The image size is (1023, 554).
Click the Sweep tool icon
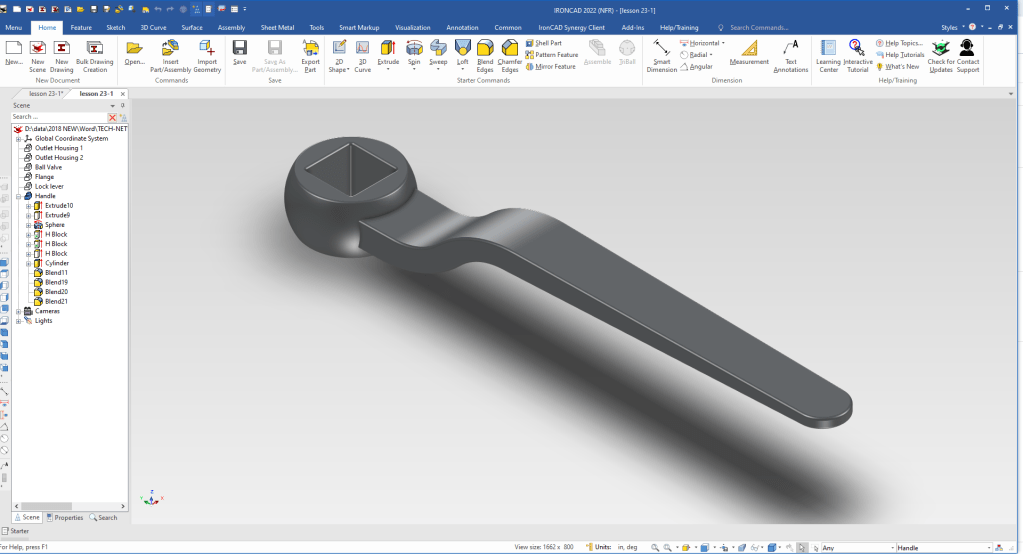(x=438, y=51)
